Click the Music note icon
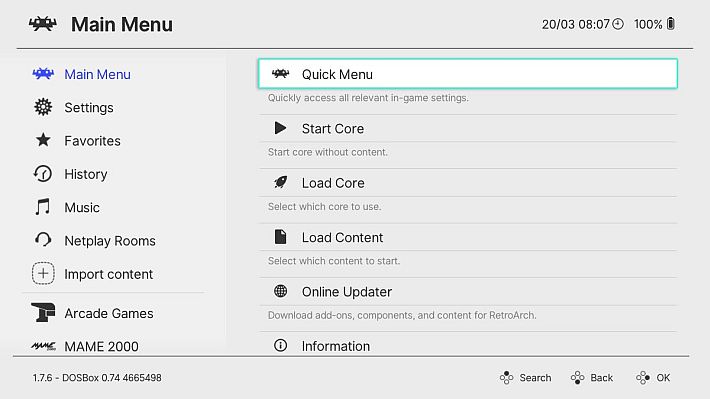 [43, 207]
